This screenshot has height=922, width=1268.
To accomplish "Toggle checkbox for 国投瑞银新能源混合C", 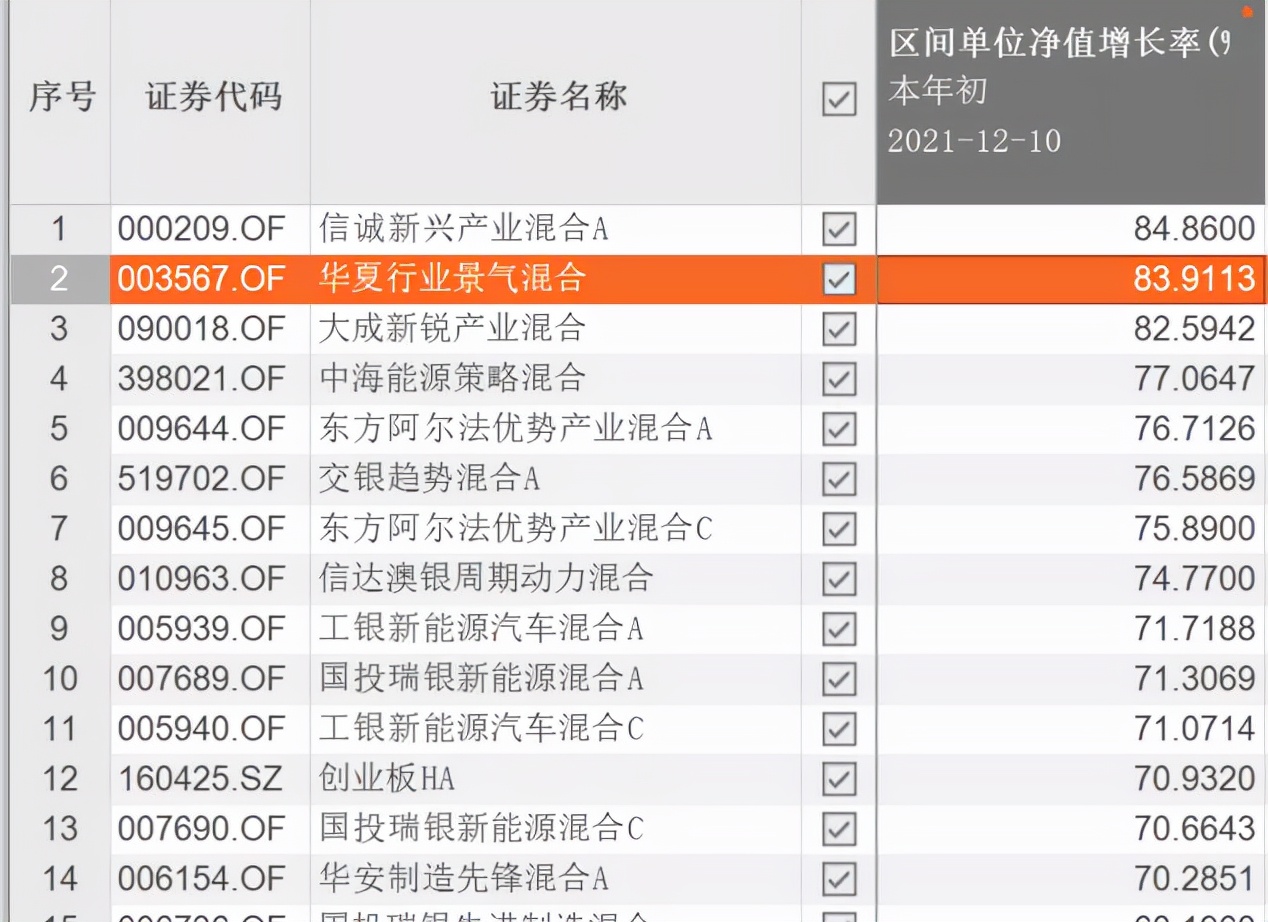I will pos(839,829).
